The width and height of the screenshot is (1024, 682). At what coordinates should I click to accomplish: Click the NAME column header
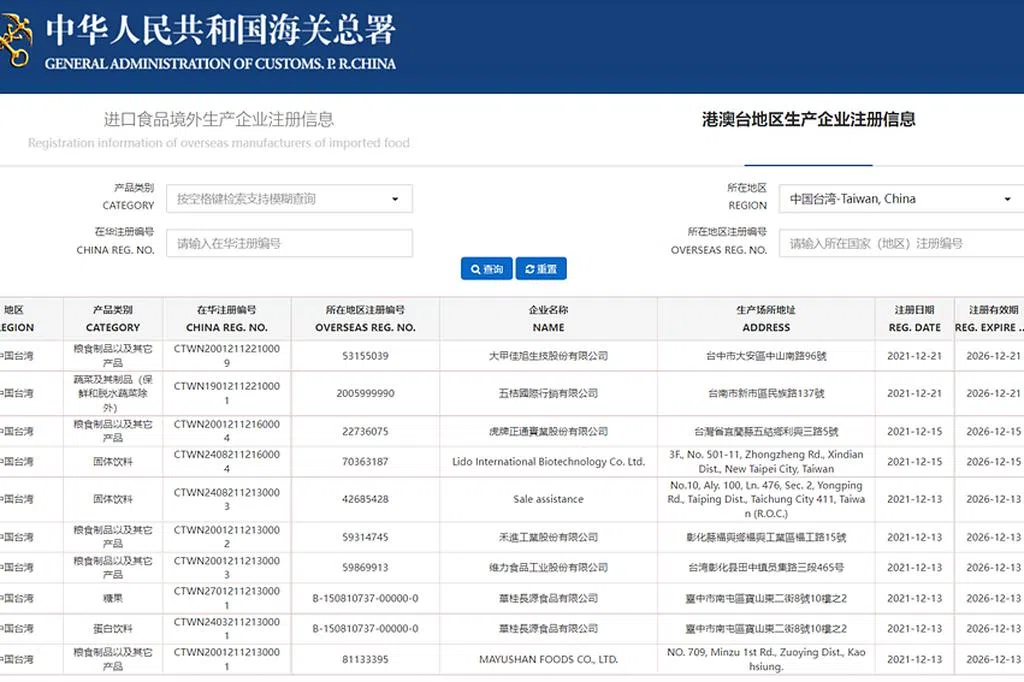coord(548,319)
